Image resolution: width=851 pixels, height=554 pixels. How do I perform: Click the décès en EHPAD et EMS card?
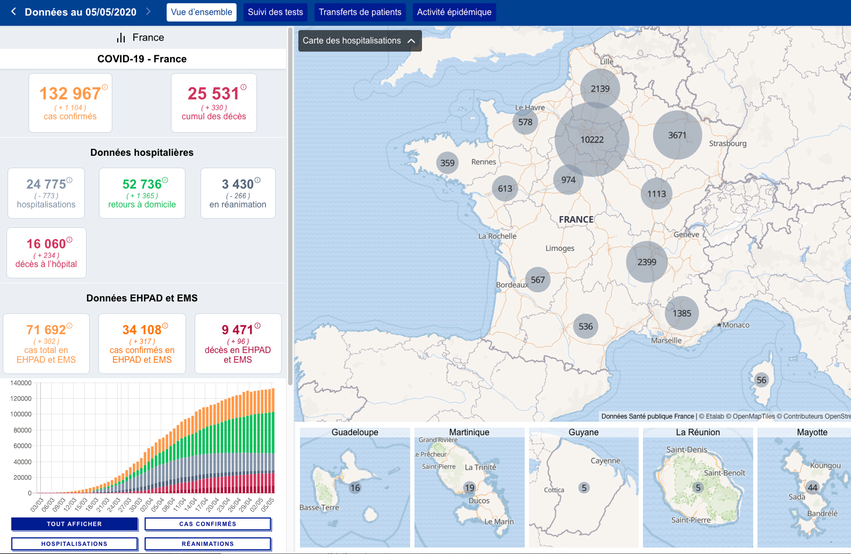coord(238,343)
